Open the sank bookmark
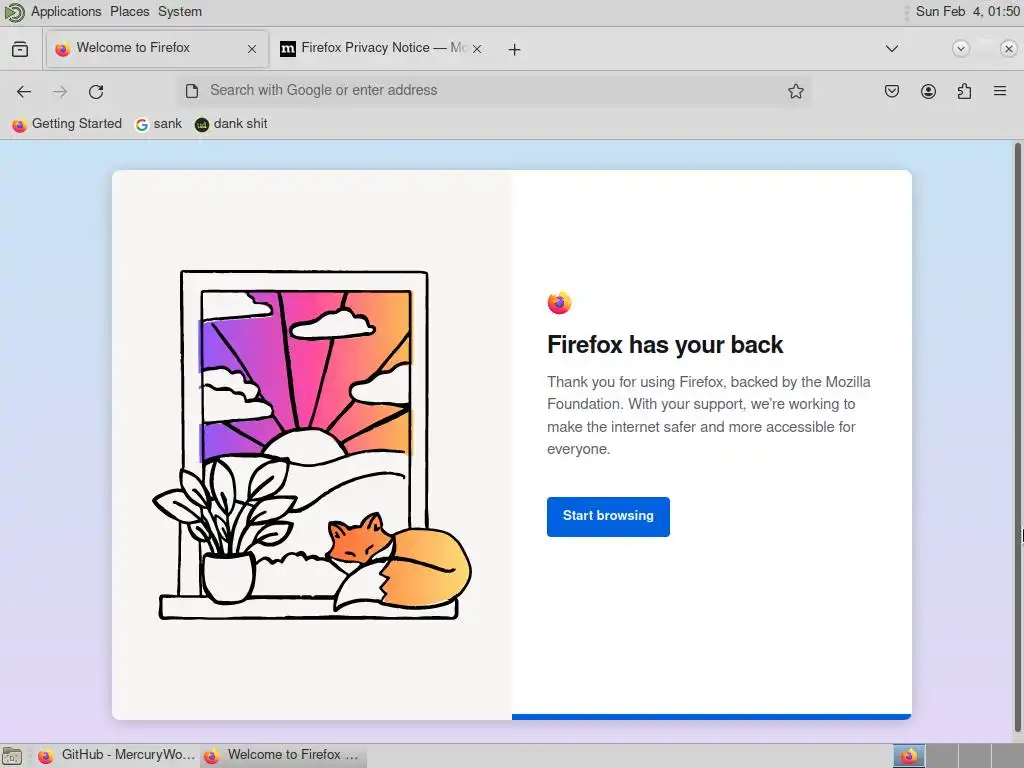 pyautogui.click(x=159, y=124)
